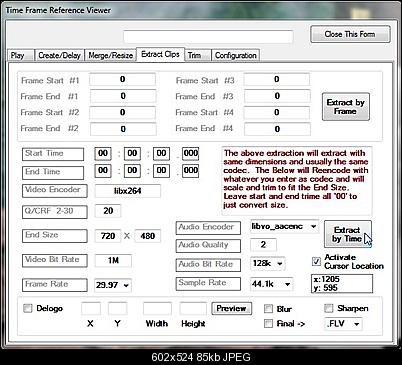Click the cursor location x/y readout box
Image resolution: width=402 pixels, height=365 pixels.
pyautogui.click(x=342, y=284)
